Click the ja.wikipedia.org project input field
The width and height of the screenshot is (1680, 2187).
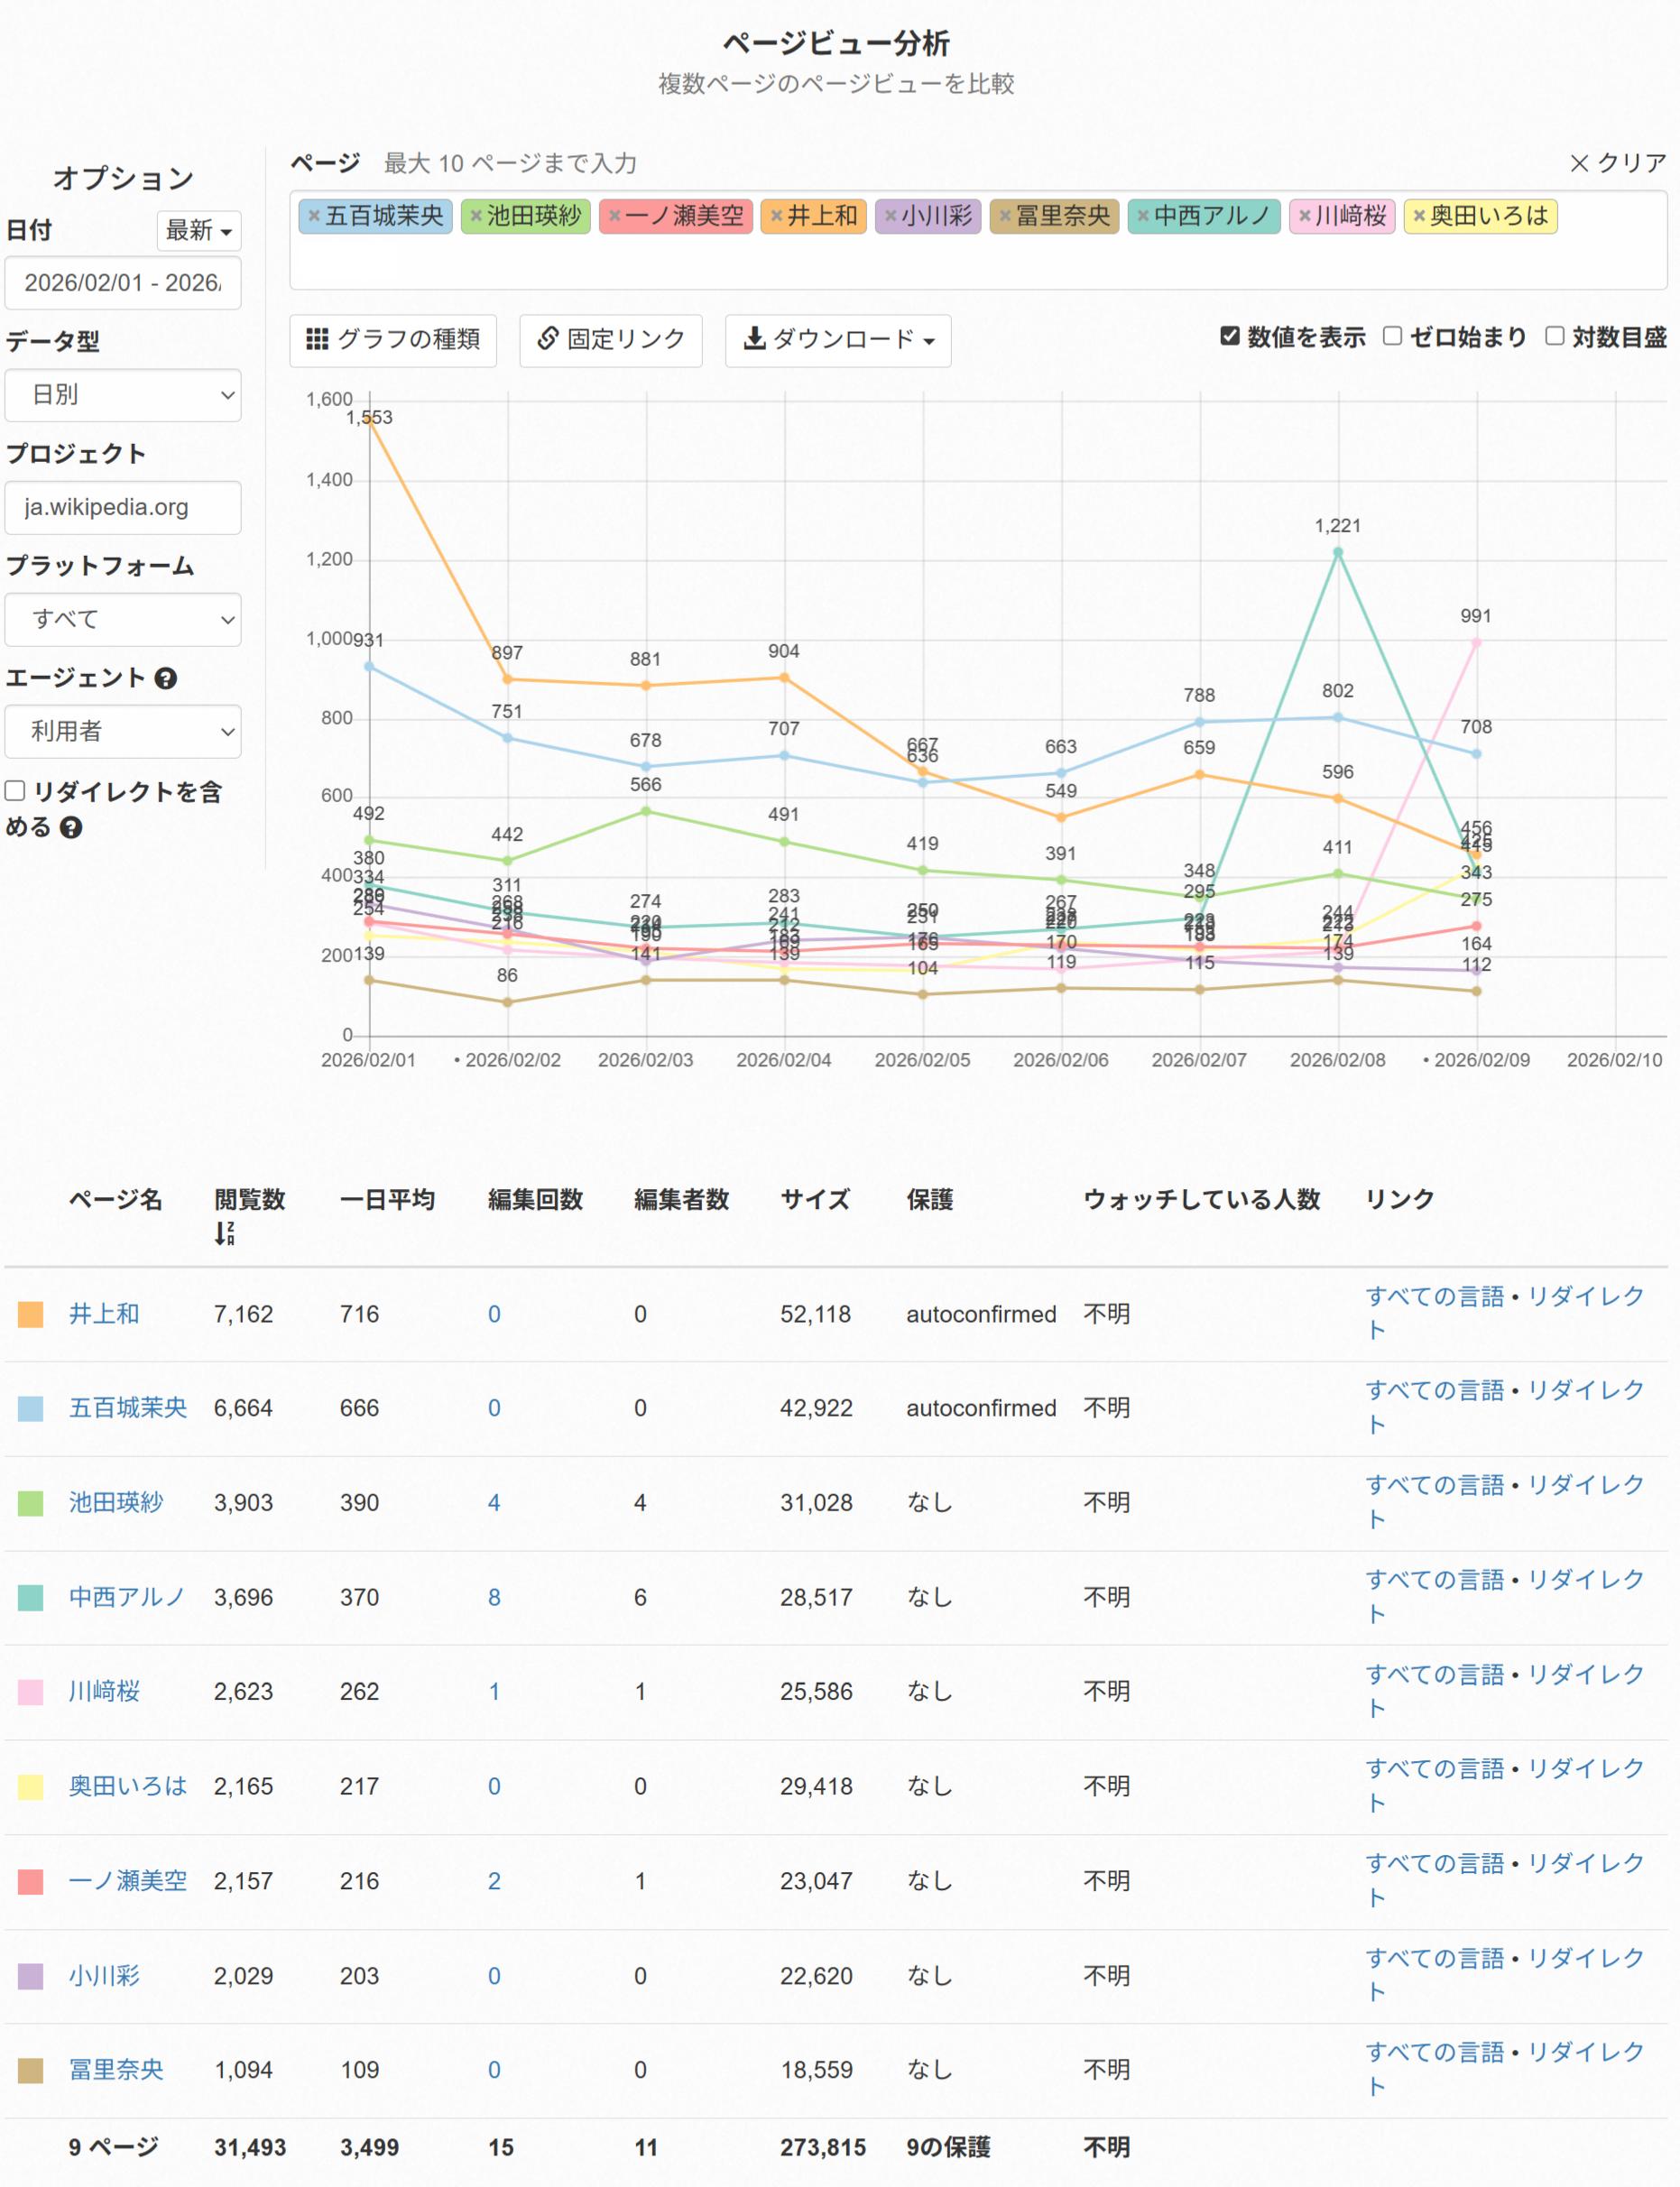click(x=123, y=507)
